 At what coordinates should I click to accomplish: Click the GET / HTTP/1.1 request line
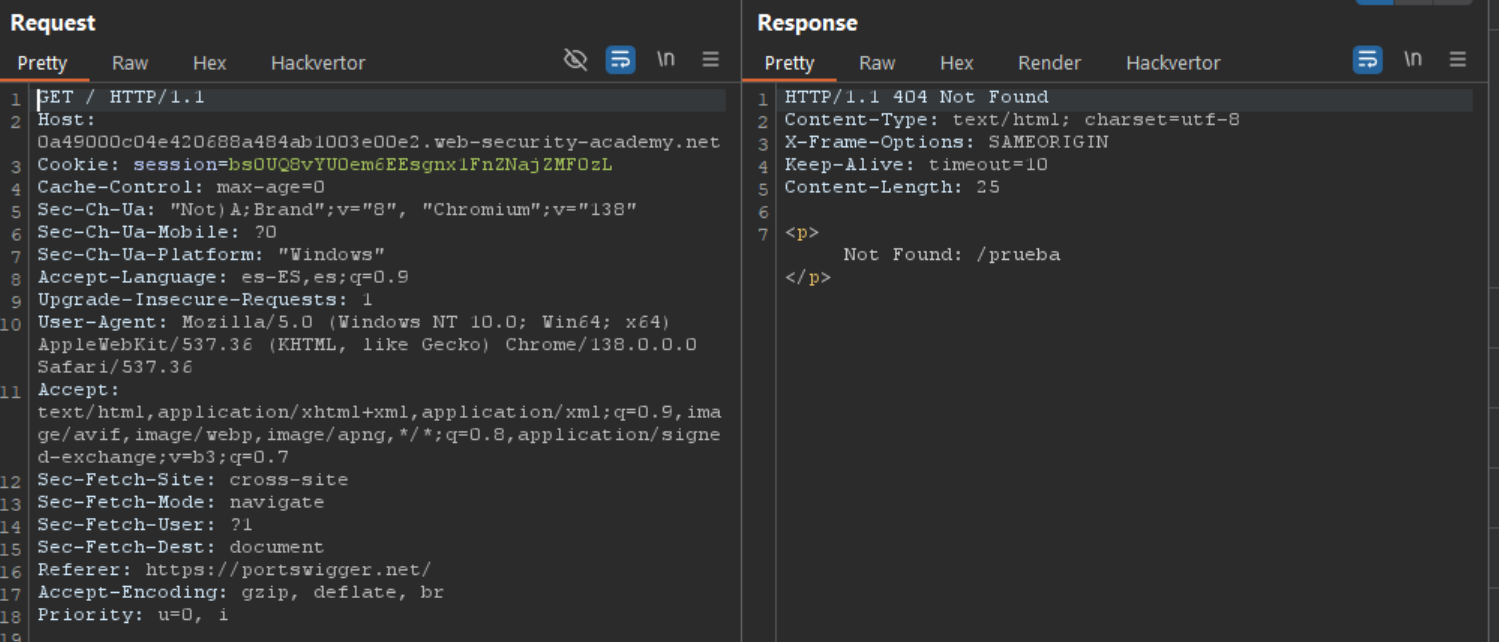121,97
